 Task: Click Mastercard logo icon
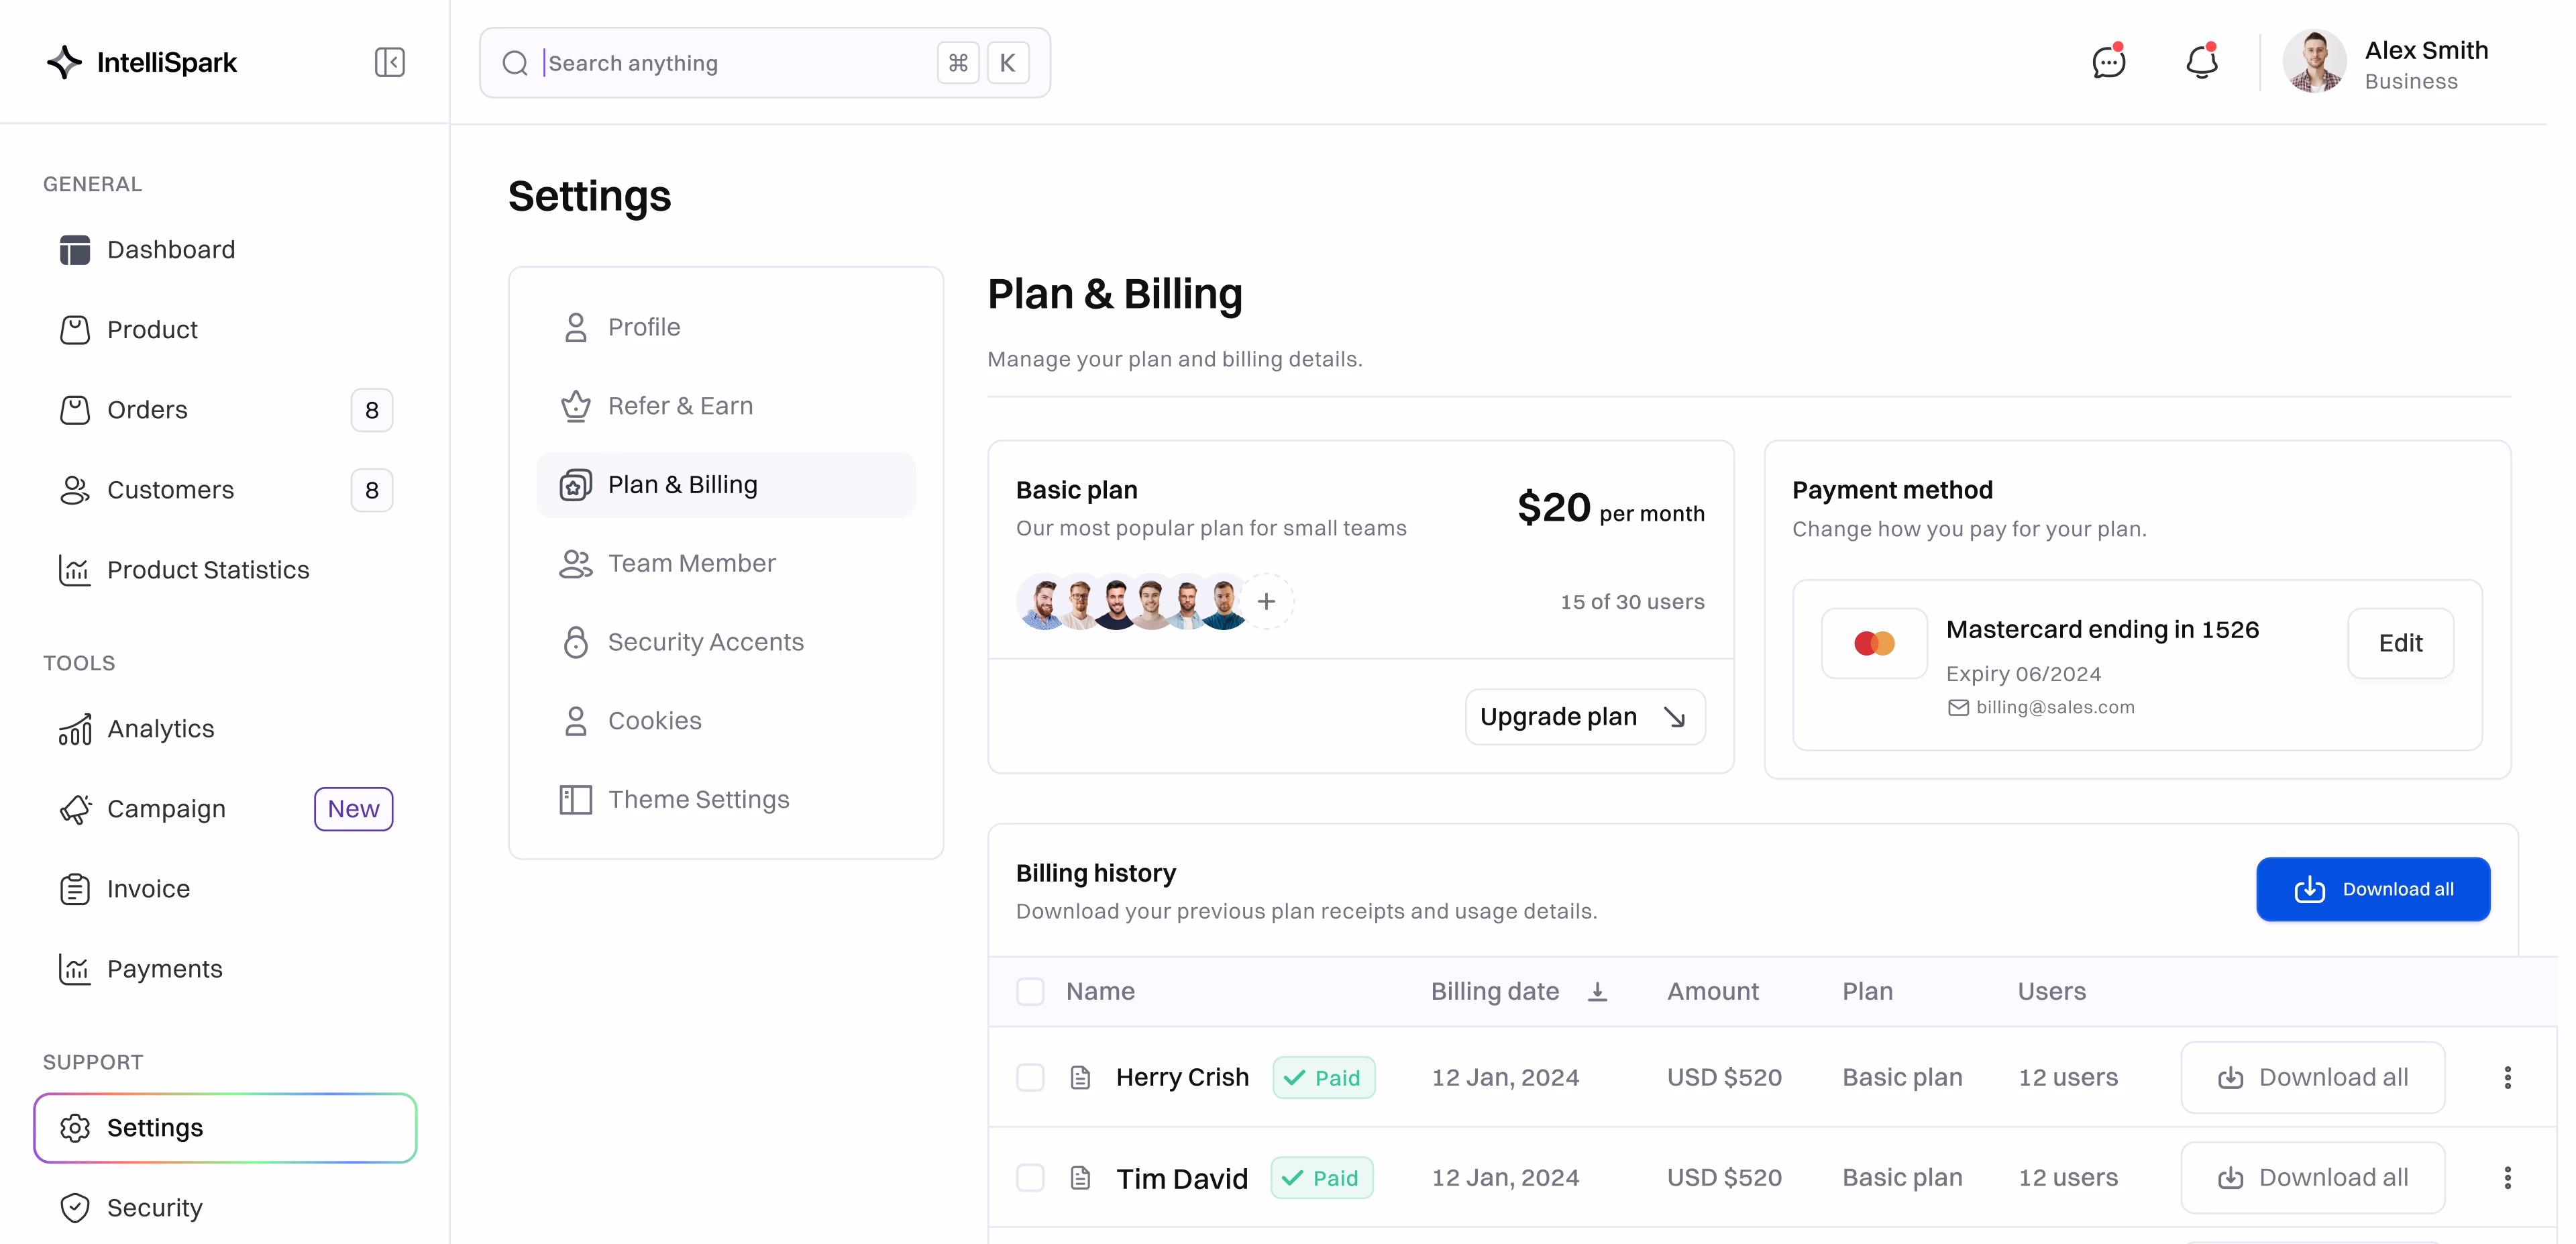pos(1874,643)
